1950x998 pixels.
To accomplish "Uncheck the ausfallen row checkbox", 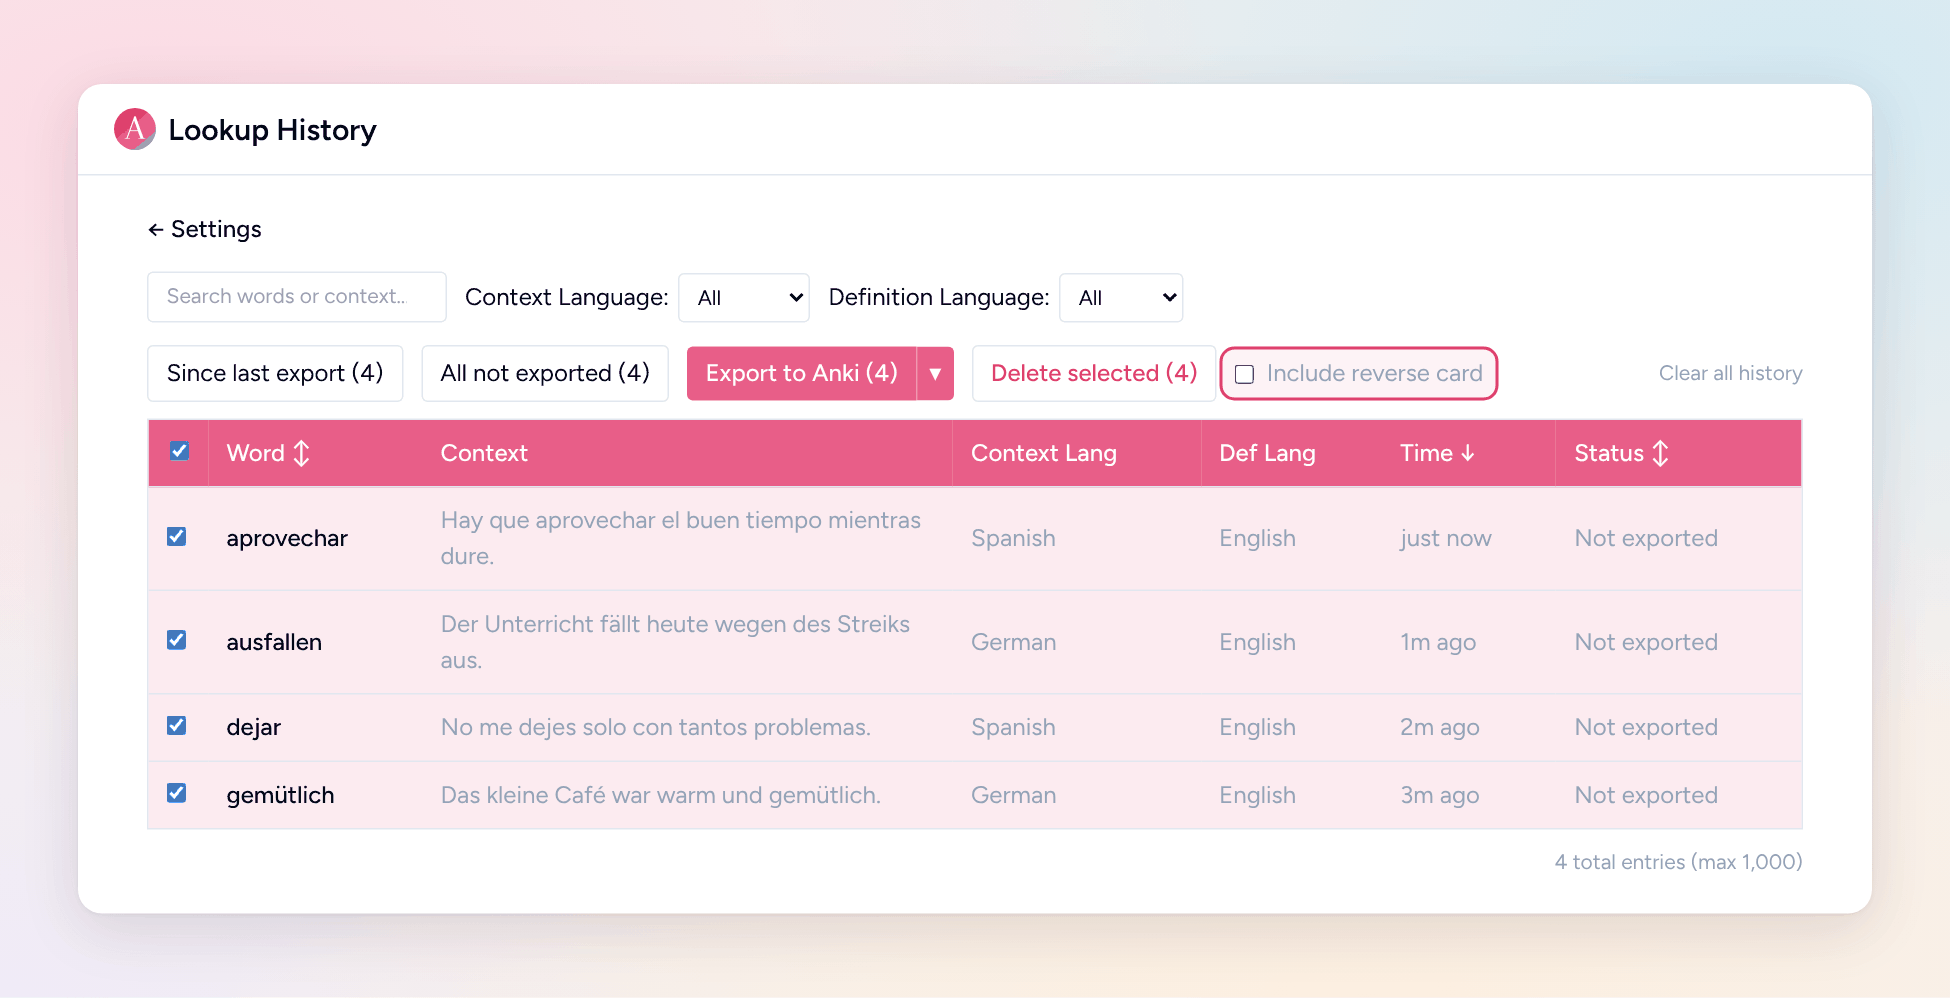I will [177, 640].
